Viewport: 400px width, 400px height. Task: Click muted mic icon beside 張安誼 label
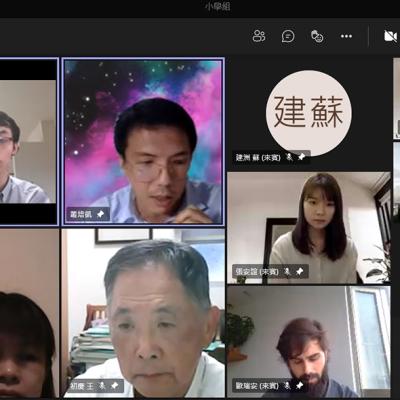pos(288,272)
